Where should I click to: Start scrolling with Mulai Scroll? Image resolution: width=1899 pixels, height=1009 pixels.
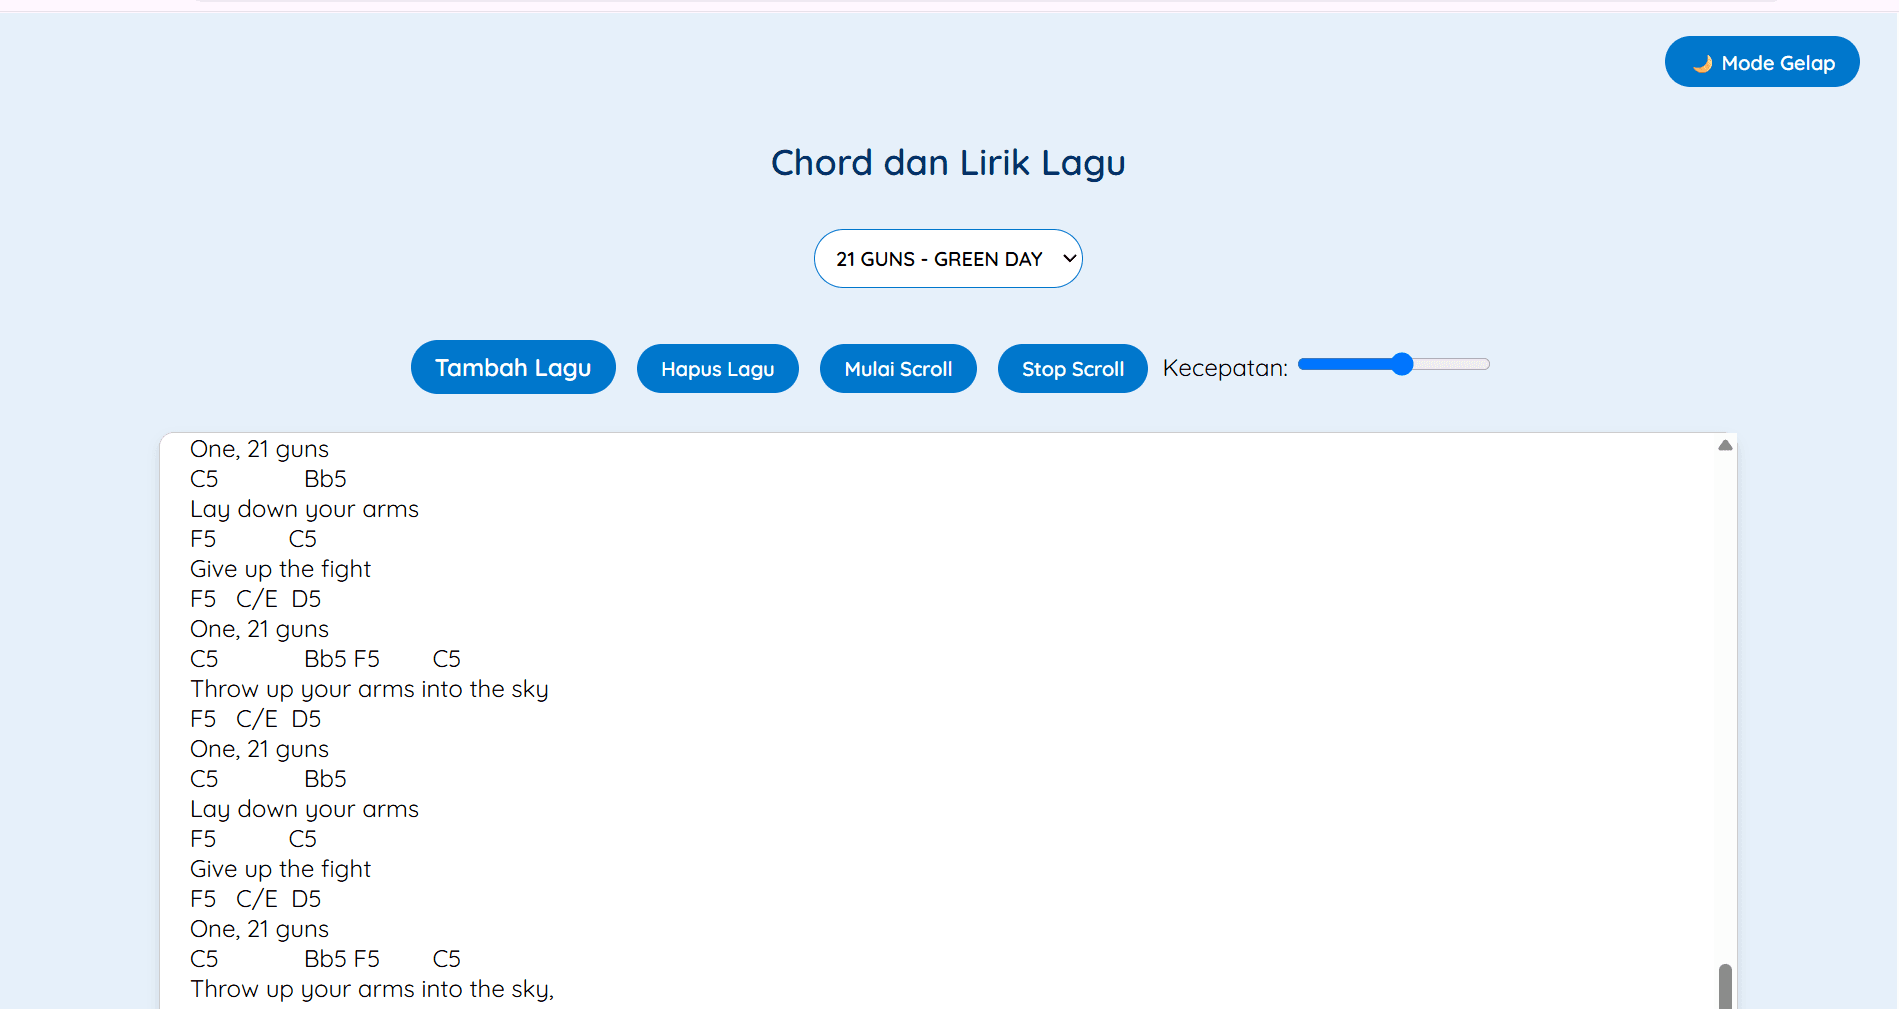[x=898, y=369]
